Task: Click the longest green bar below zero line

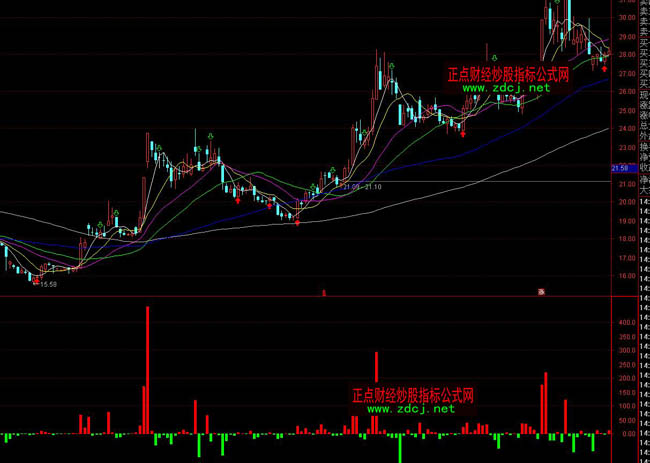Action: [x=400, y=447]
